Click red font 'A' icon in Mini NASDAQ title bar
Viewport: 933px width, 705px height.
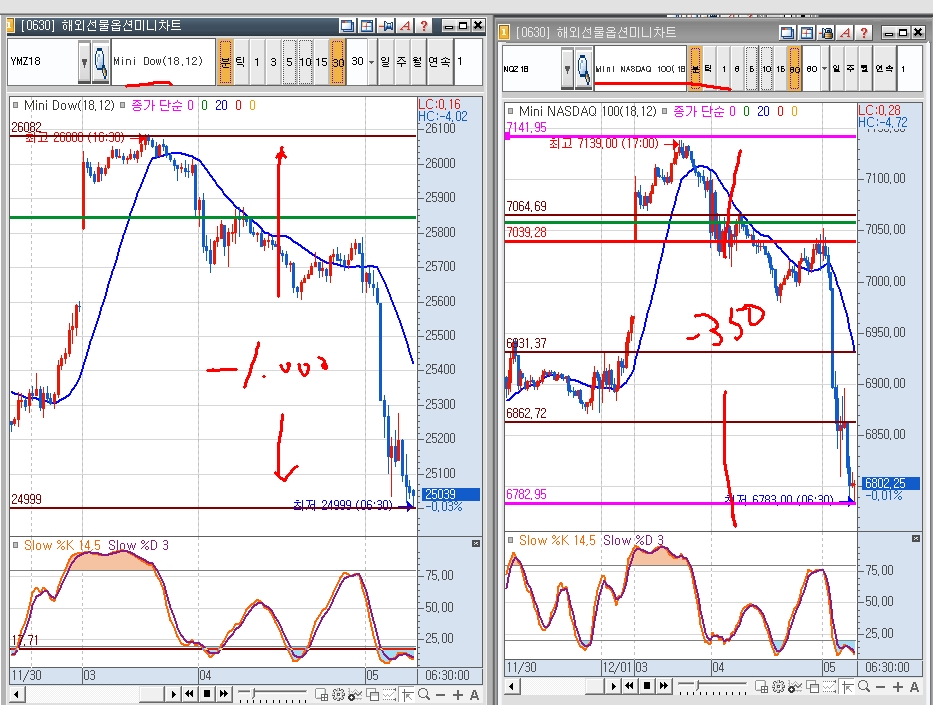point(846,33)
